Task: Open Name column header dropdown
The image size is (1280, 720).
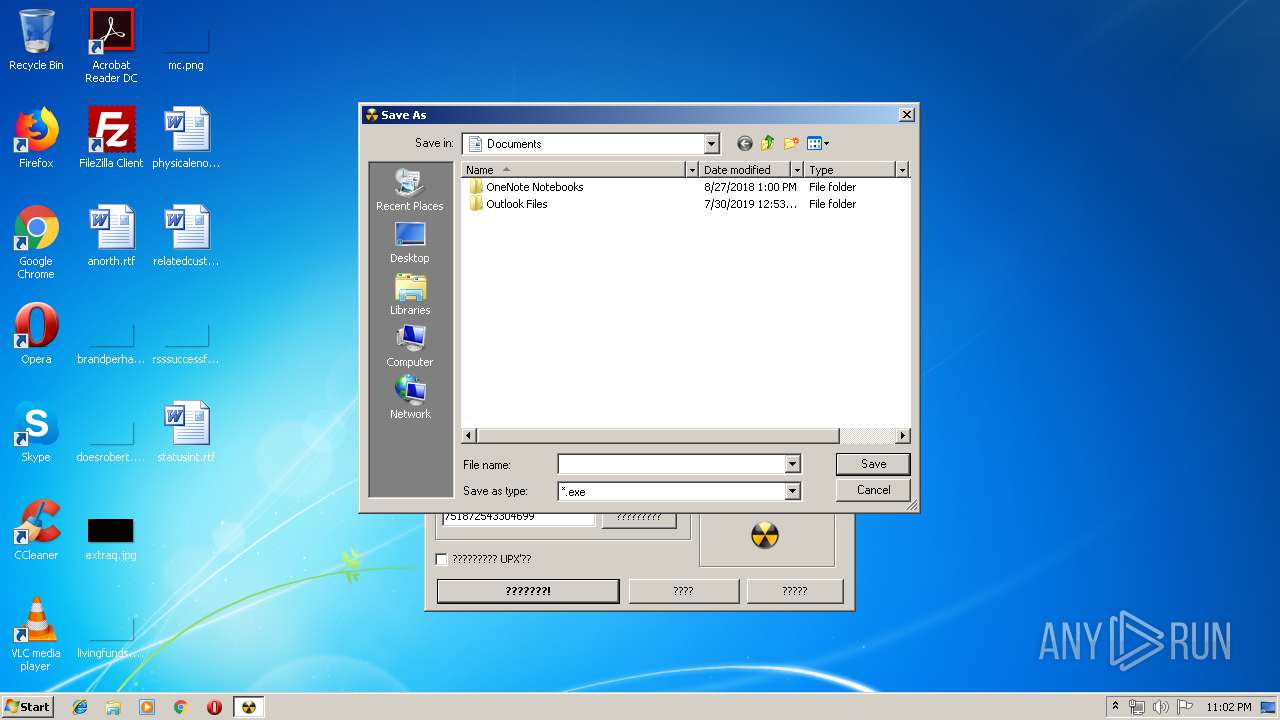Action: pos(691,170)
